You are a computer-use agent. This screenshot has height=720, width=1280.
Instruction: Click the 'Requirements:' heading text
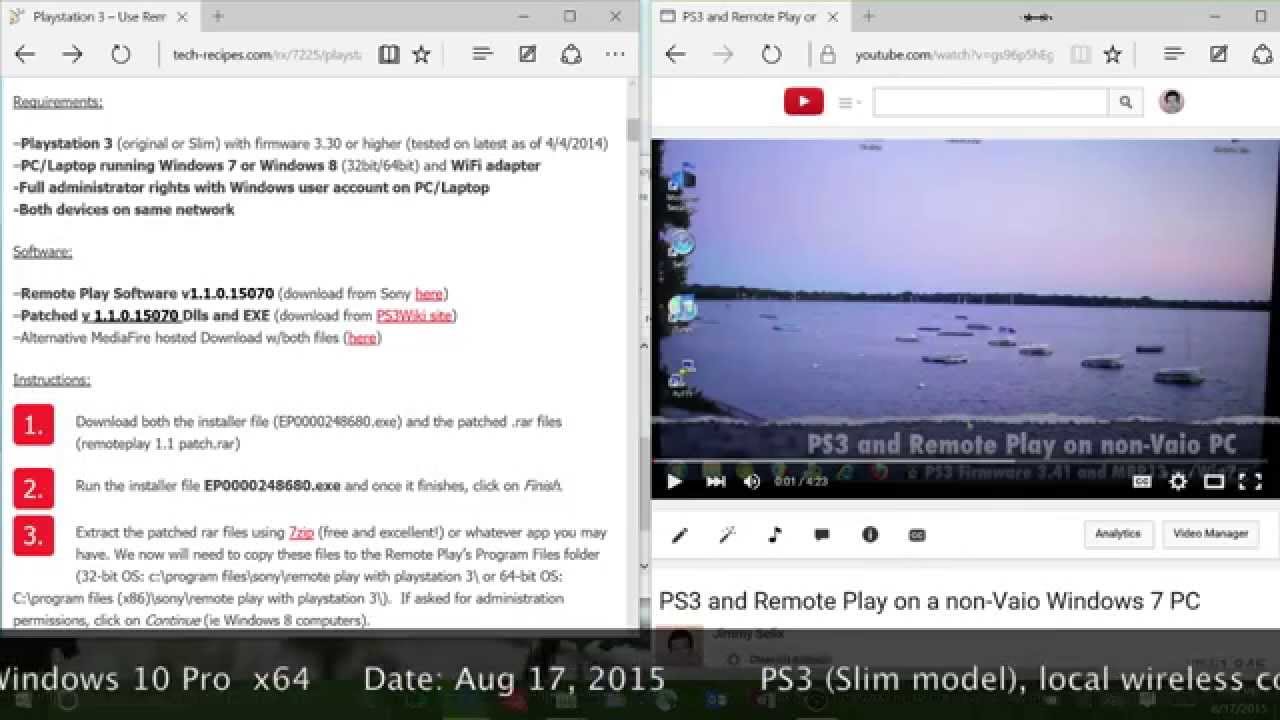pos(57,102)
